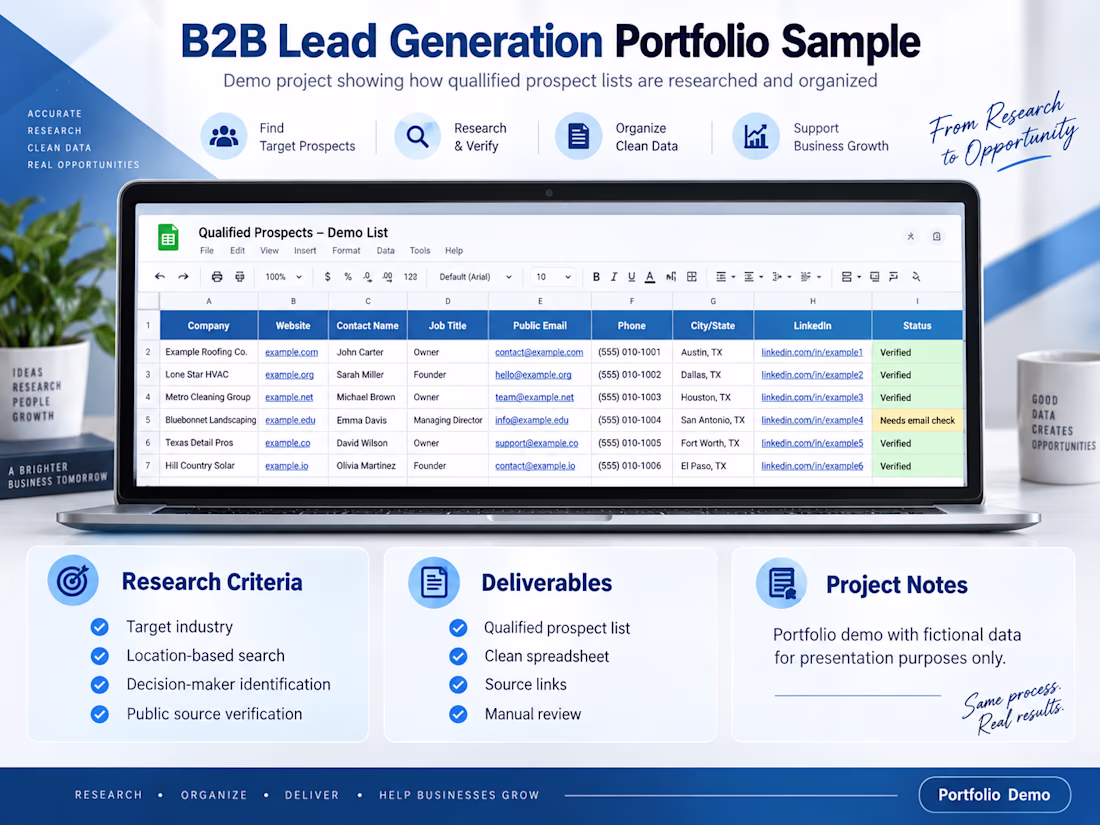1100x825 pixels.
Task: Expand the horizontal align dropdown arrow
Action: point(734,277)
